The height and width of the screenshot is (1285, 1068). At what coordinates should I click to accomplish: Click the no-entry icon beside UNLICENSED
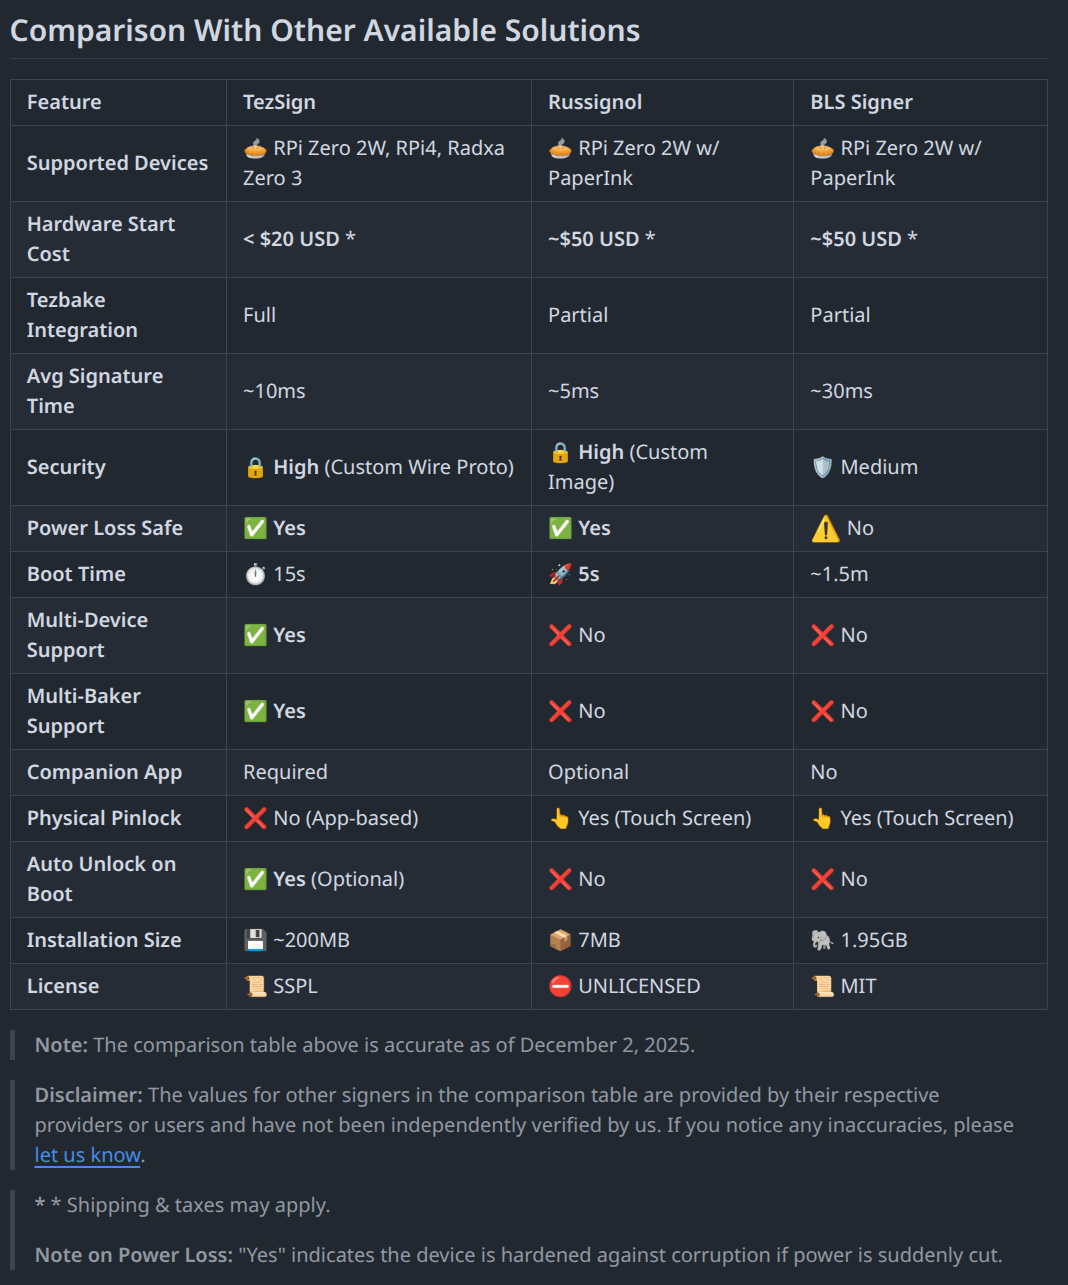click(x=560, y=986)
